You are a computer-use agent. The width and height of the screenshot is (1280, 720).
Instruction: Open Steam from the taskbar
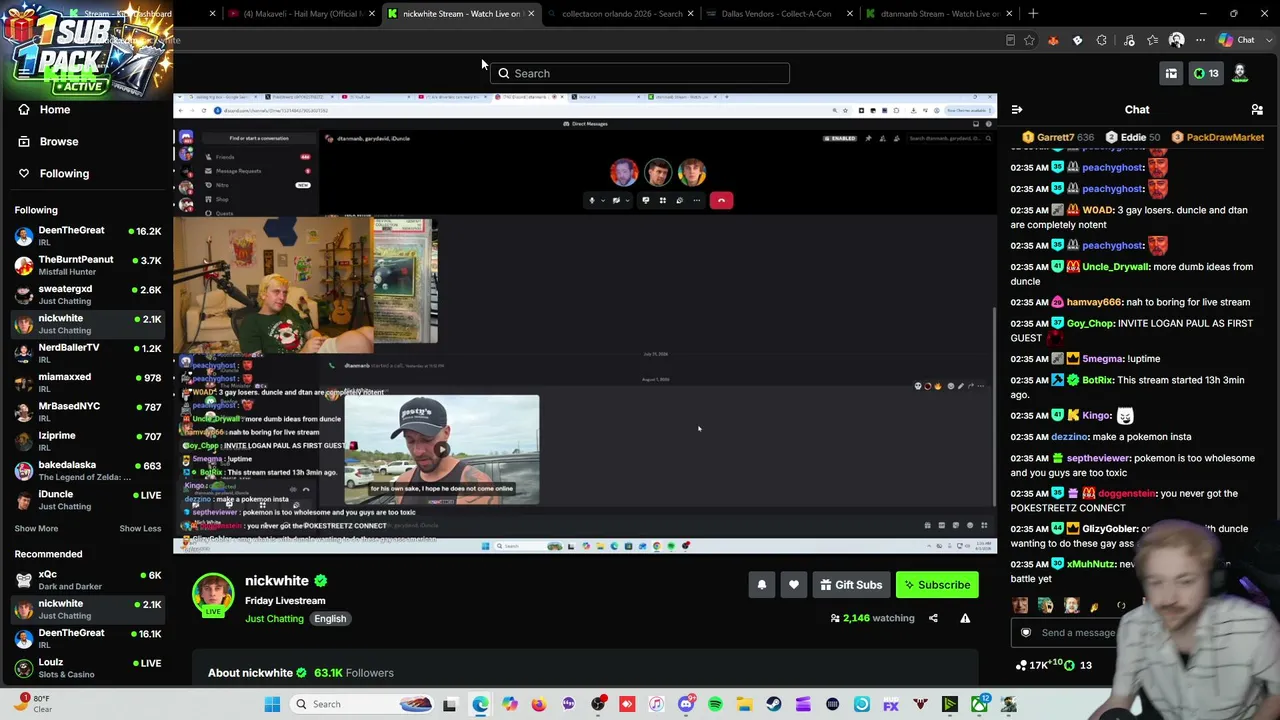[x=774, y=704]
